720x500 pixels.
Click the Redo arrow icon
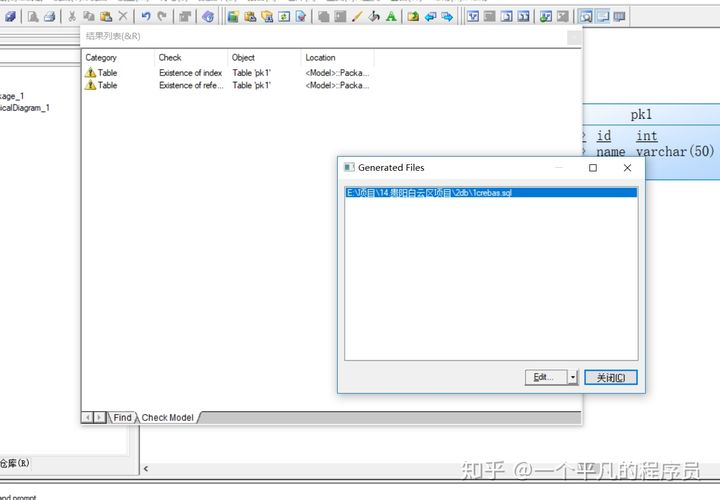[x=162, y=17]
